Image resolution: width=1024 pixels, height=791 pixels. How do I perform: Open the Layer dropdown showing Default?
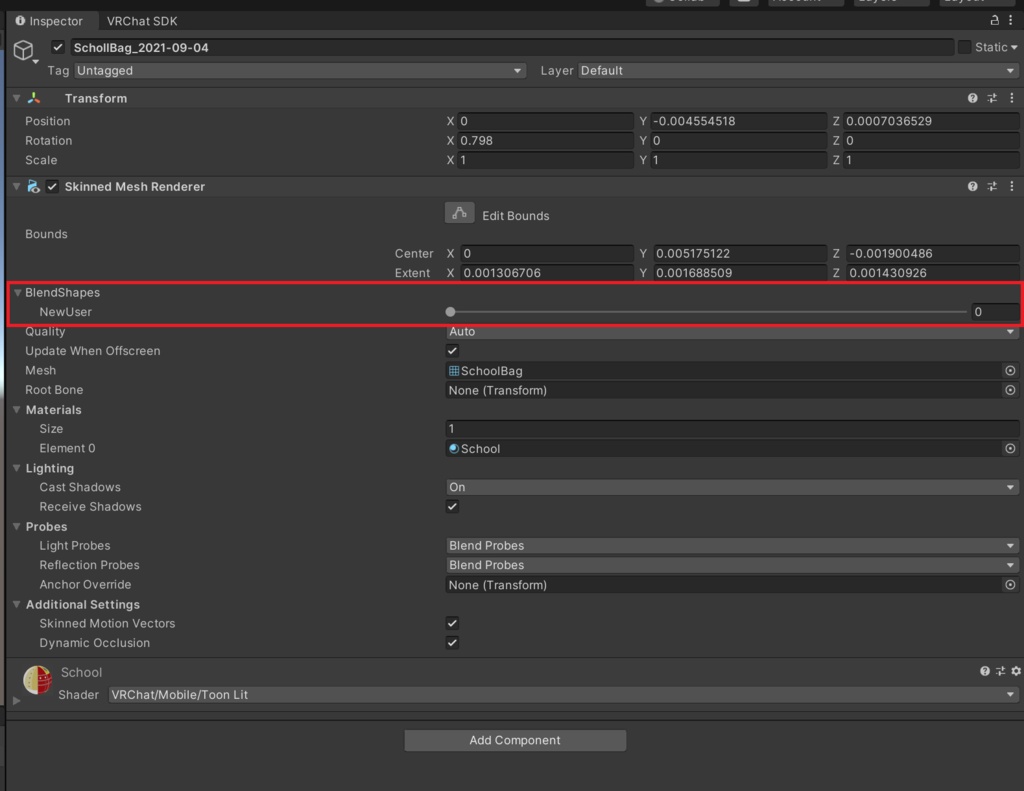(798, 71)
